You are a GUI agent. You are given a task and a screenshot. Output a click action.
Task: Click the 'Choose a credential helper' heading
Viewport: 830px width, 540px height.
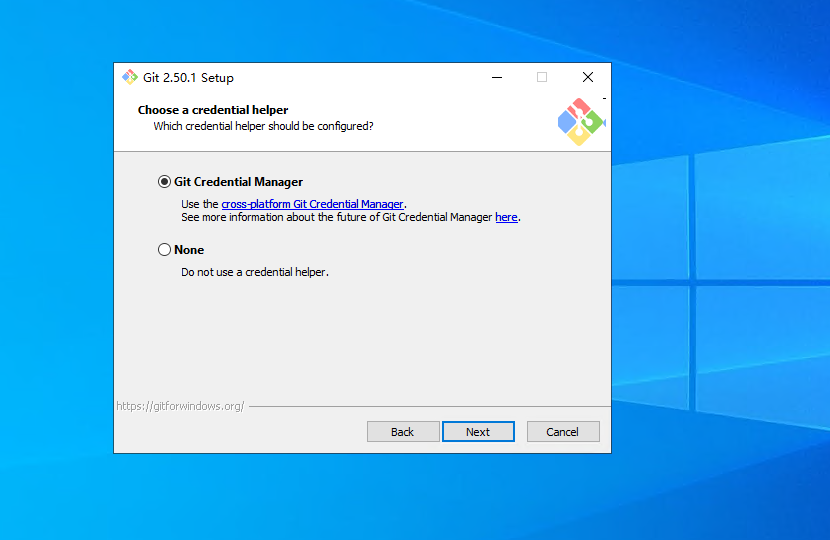(213, 110)
